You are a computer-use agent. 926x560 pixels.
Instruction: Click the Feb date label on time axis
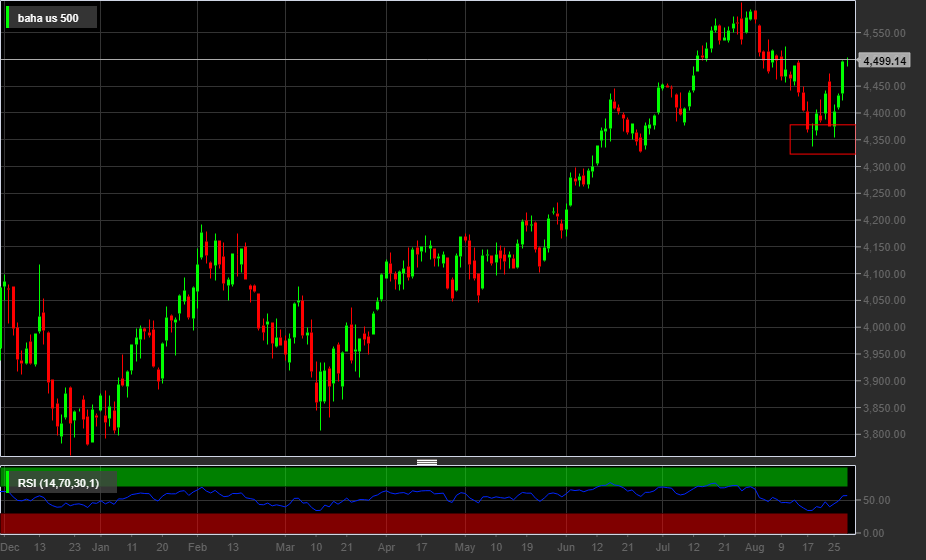197,548
